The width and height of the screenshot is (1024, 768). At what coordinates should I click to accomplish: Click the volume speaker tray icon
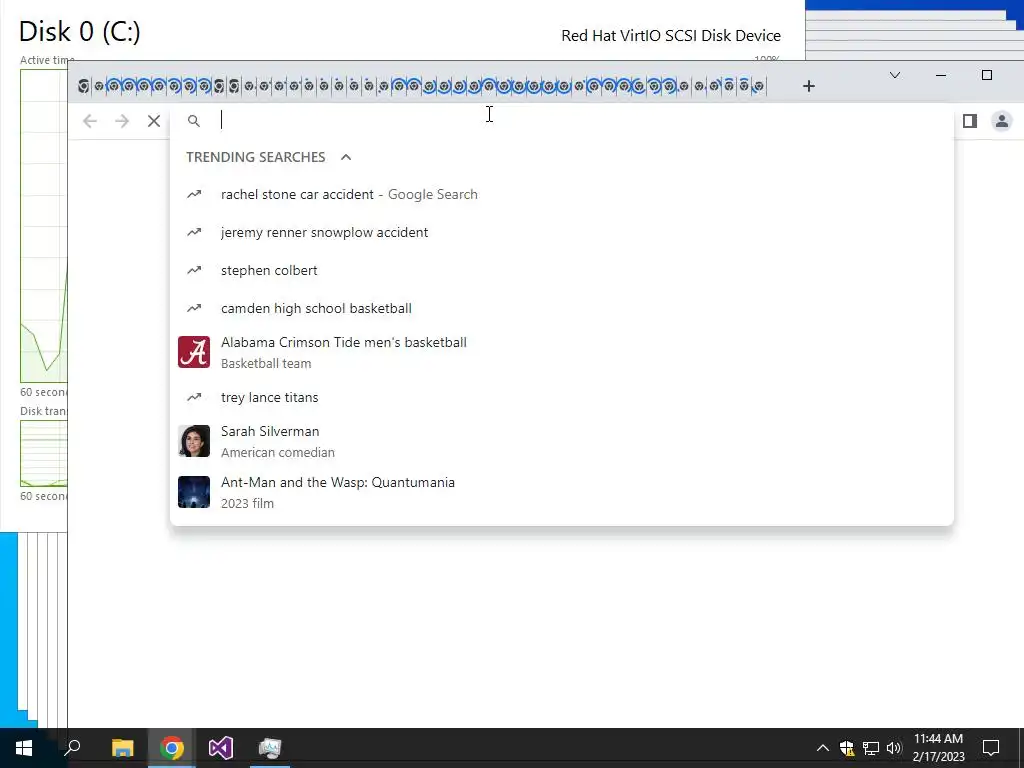point(894,748)
